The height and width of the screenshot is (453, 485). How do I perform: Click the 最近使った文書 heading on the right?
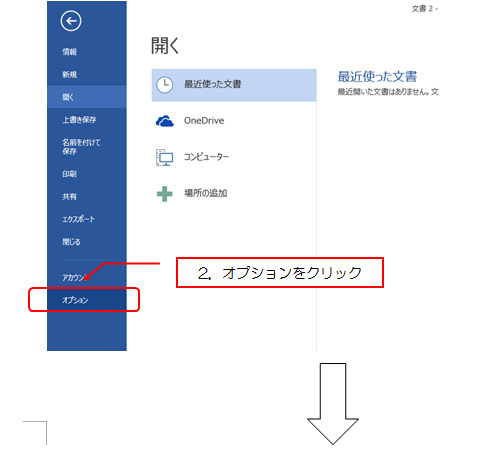point(377,77)
